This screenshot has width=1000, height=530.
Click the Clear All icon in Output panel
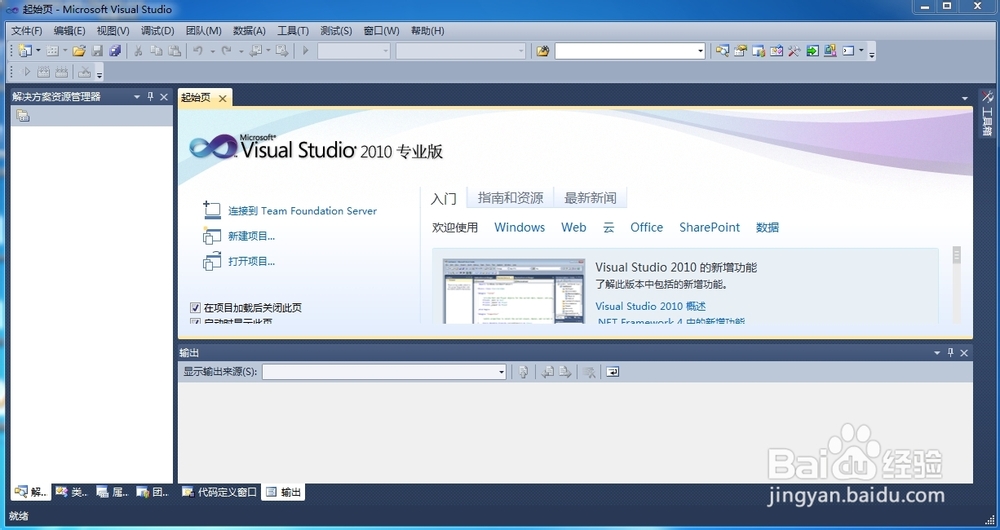tap(590, 372)
